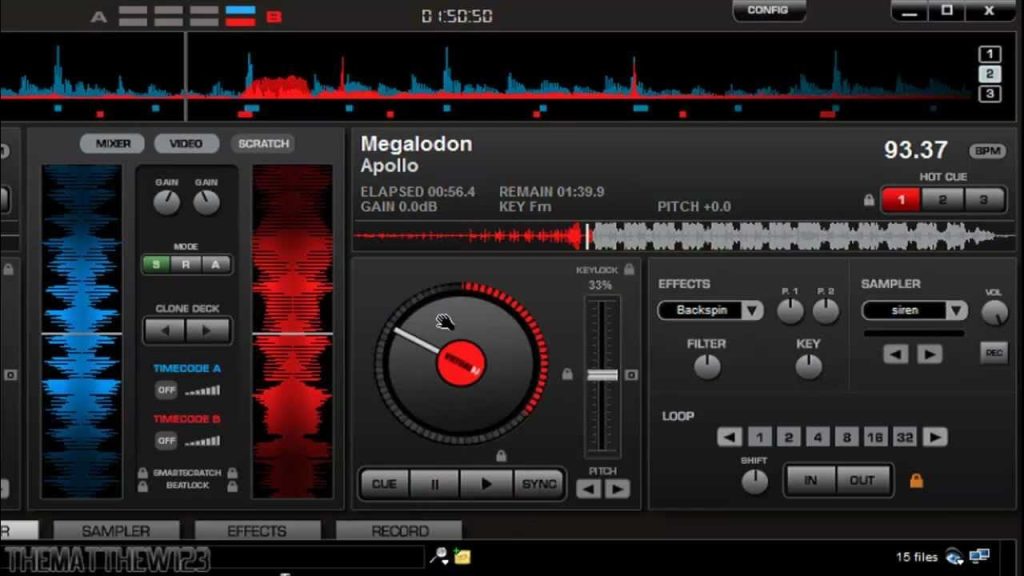Switch to the SAMPLER bottom tab

[x=116, y=531]
